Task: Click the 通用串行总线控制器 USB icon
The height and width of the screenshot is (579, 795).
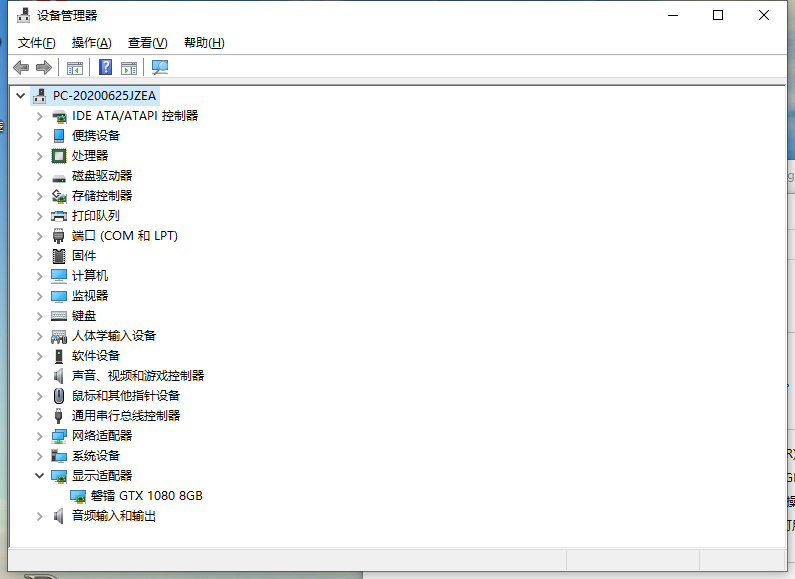Action: coord(59,416)
